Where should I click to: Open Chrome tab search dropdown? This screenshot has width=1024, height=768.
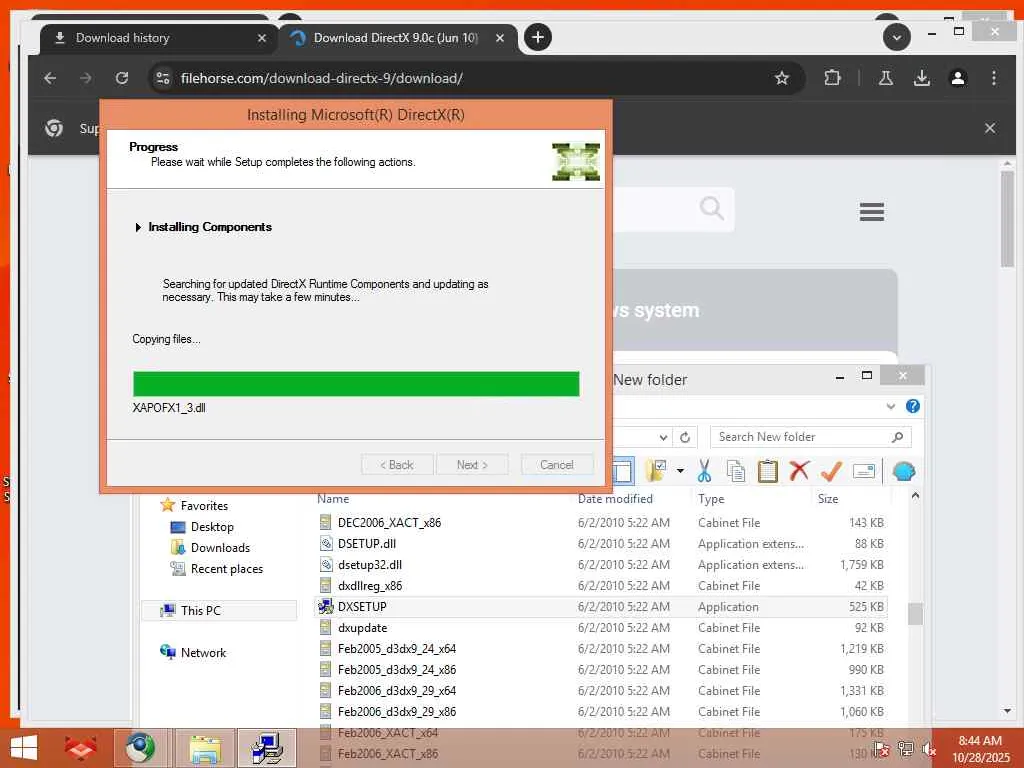click(897, 37)
